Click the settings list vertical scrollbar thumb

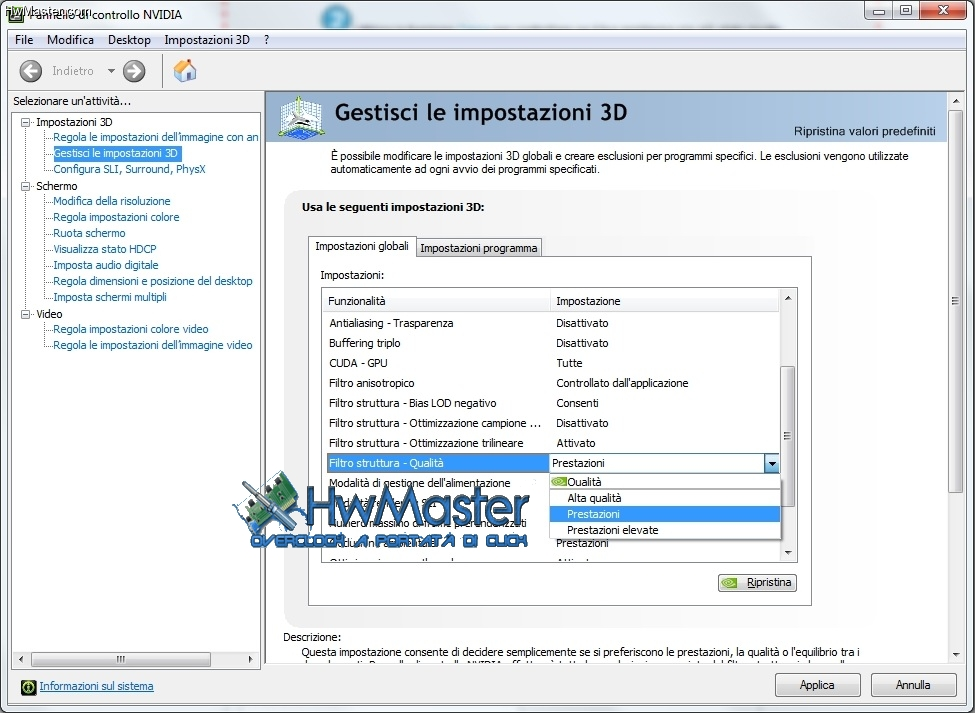point(788,436)
